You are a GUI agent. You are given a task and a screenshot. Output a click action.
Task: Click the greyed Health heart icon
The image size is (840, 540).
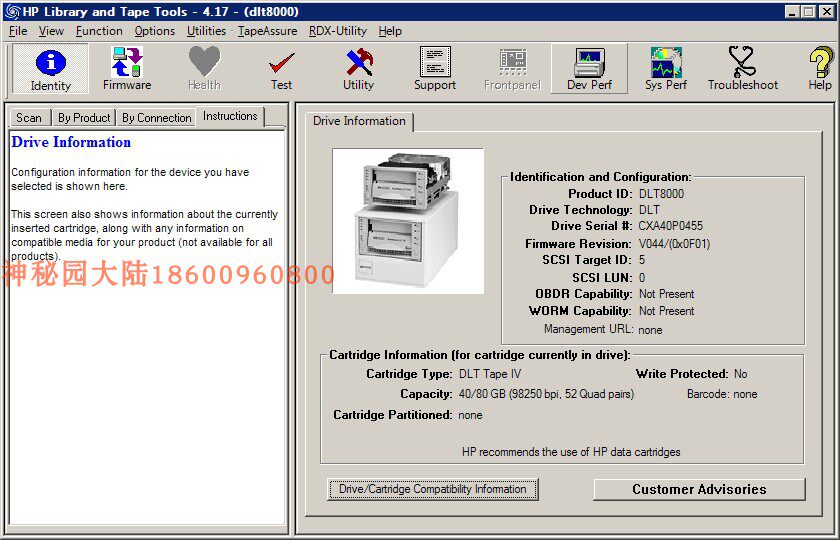pyautogui.click(x=204, y=69)
